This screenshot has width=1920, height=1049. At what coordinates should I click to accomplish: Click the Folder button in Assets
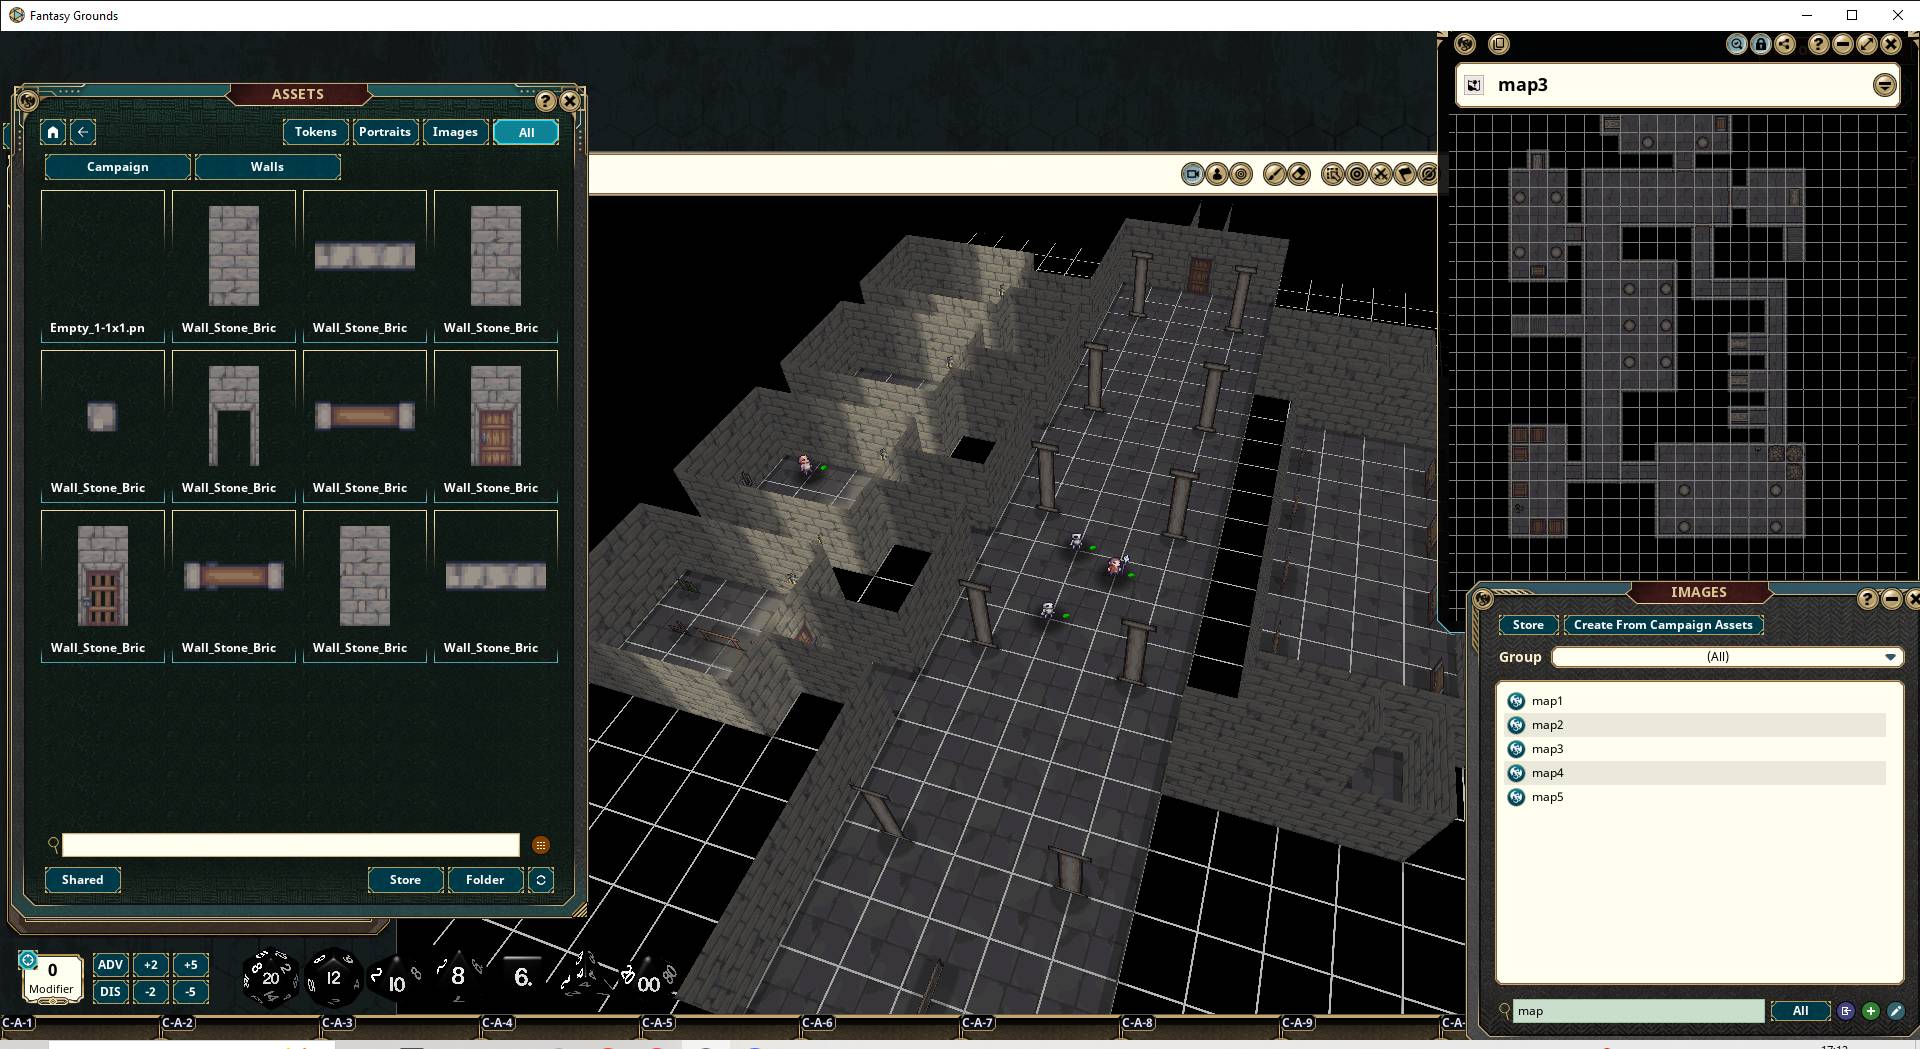point(485,880)
